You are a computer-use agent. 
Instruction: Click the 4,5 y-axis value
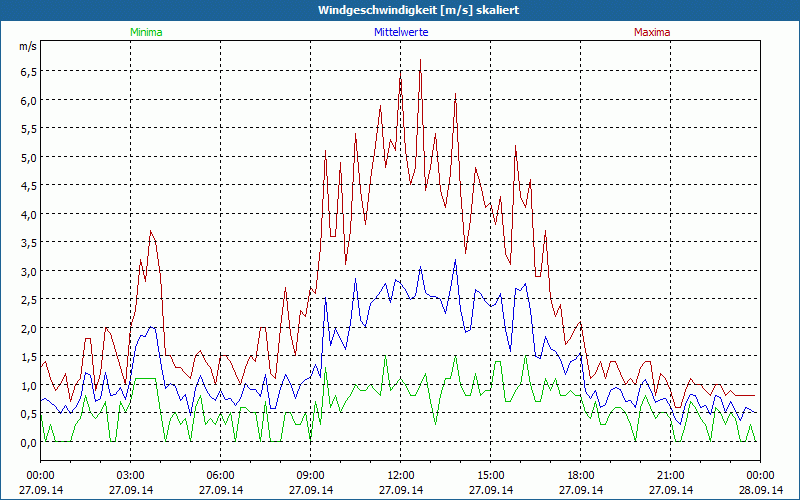pyautogui.click(x=29, y=186)
